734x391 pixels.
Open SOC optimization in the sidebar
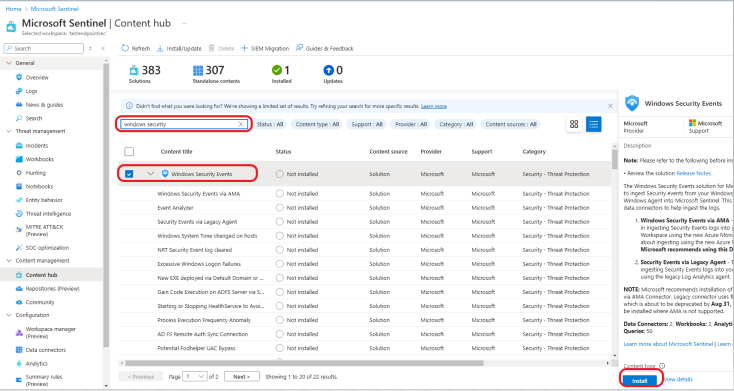tap(47, 247)
